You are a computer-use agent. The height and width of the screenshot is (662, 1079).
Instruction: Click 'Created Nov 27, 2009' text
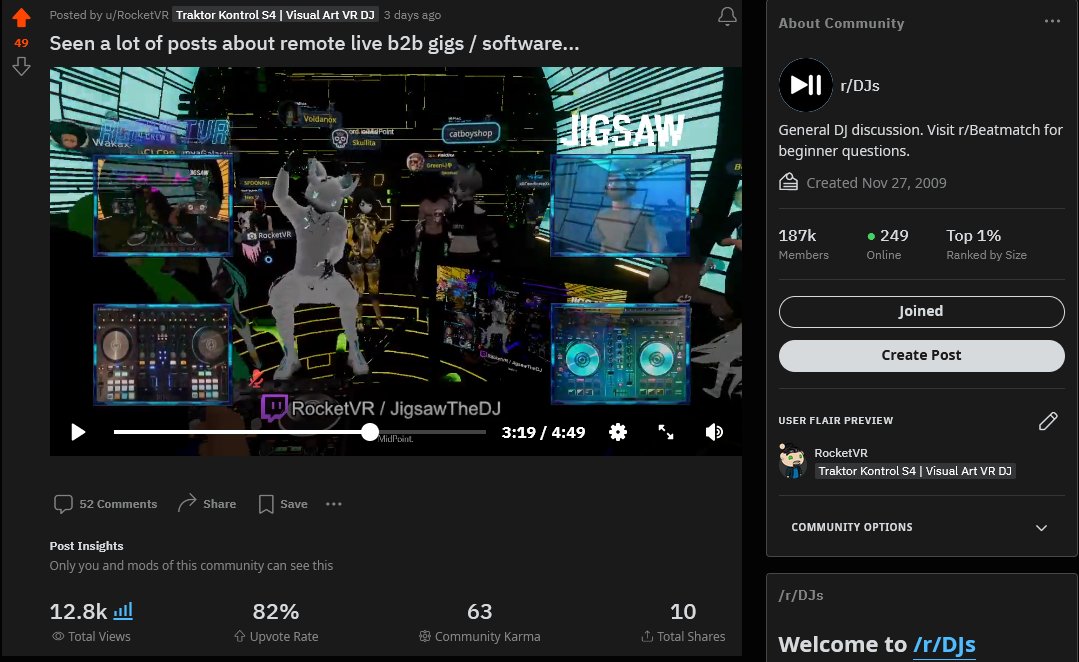tap(876, 183)
